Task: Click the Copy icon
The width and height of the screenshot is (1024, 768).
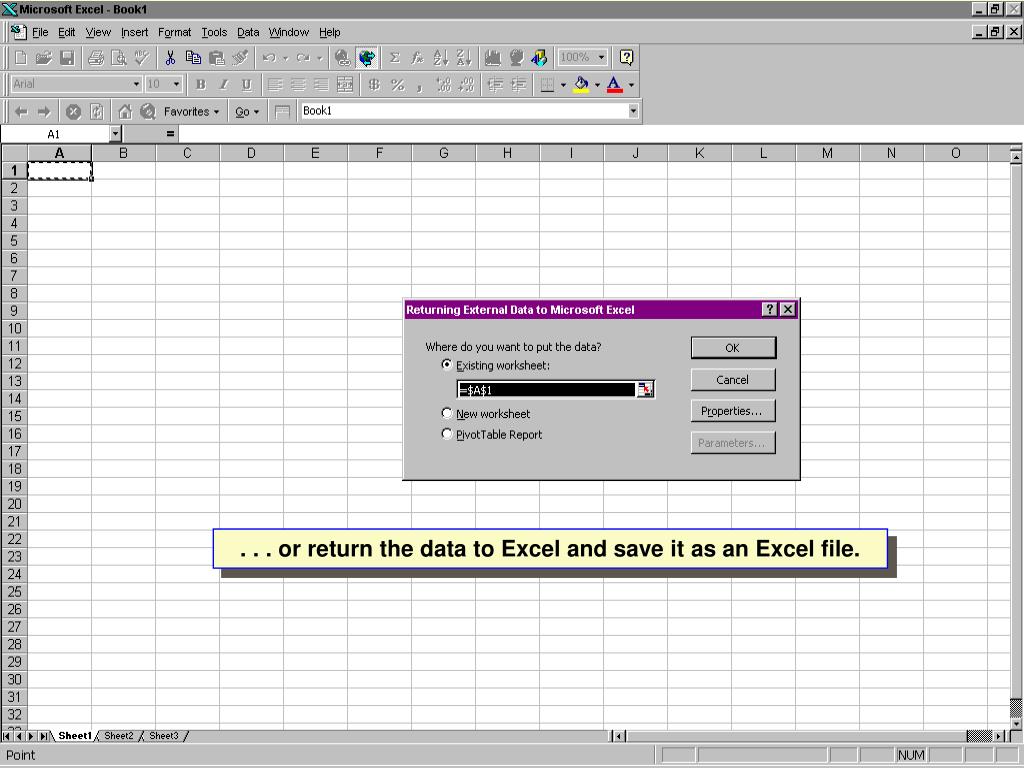Action: (193, 57)
